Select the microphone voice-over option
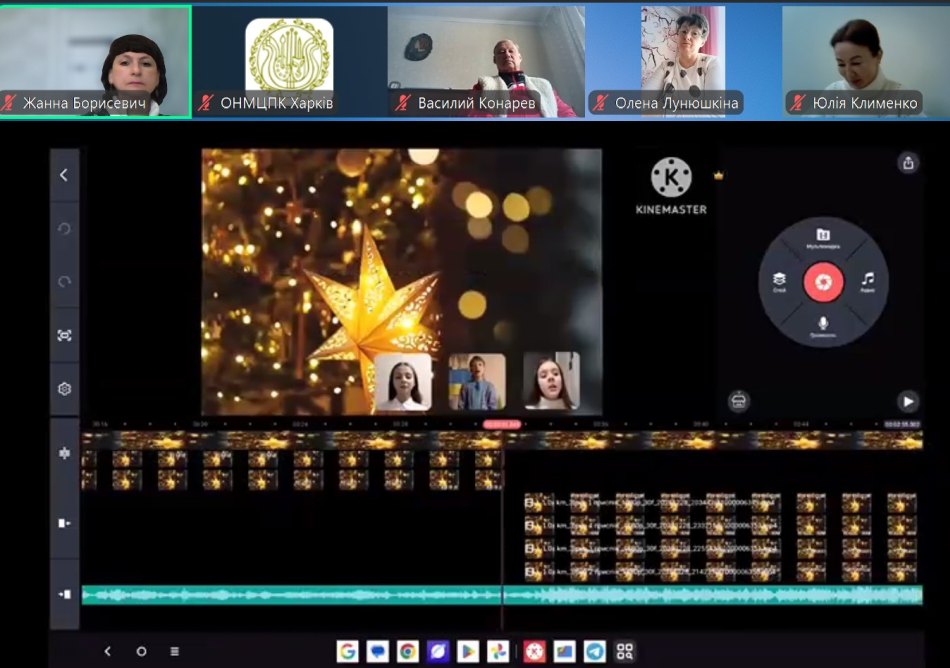 823,327
